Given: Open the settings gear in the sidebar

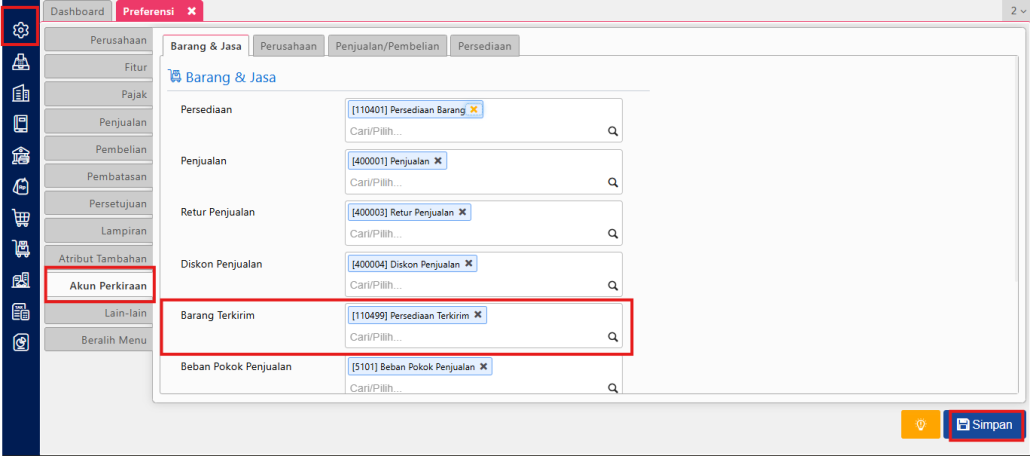Looking at the screenshot, I should point(20,30).
